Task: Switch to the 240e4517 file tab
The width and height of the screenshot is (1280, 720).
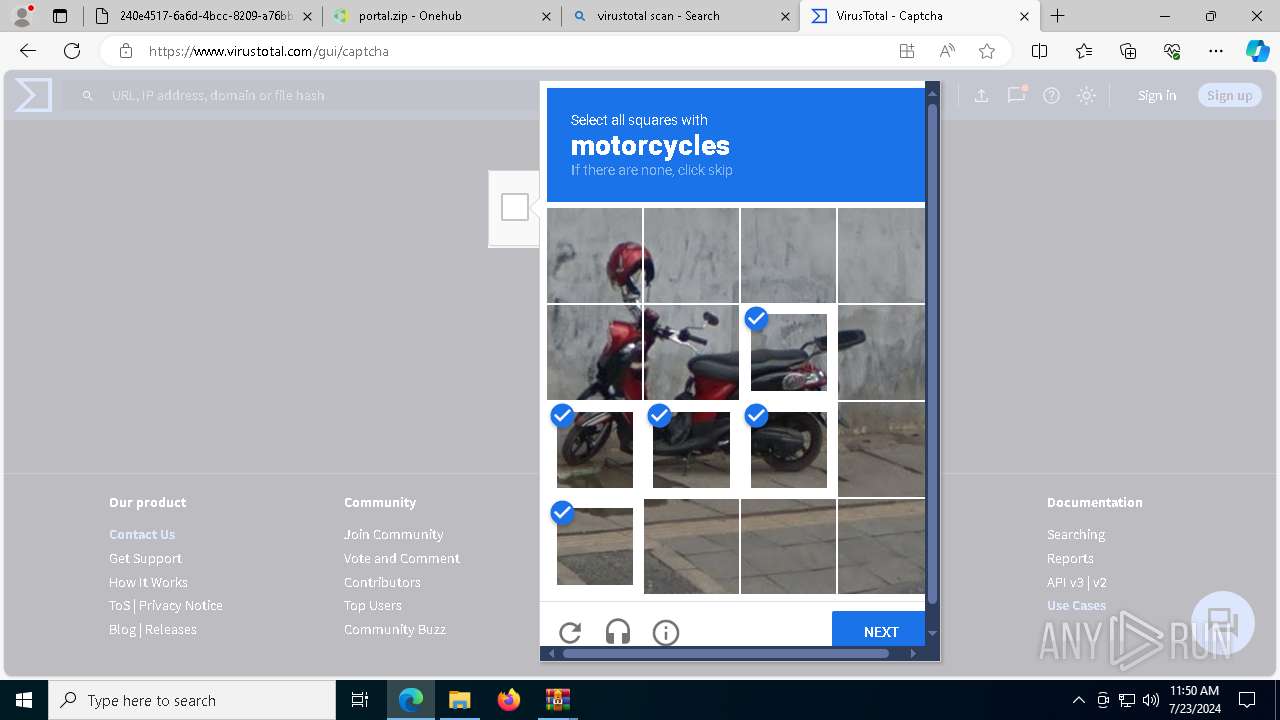Action: tap(203, 16)
